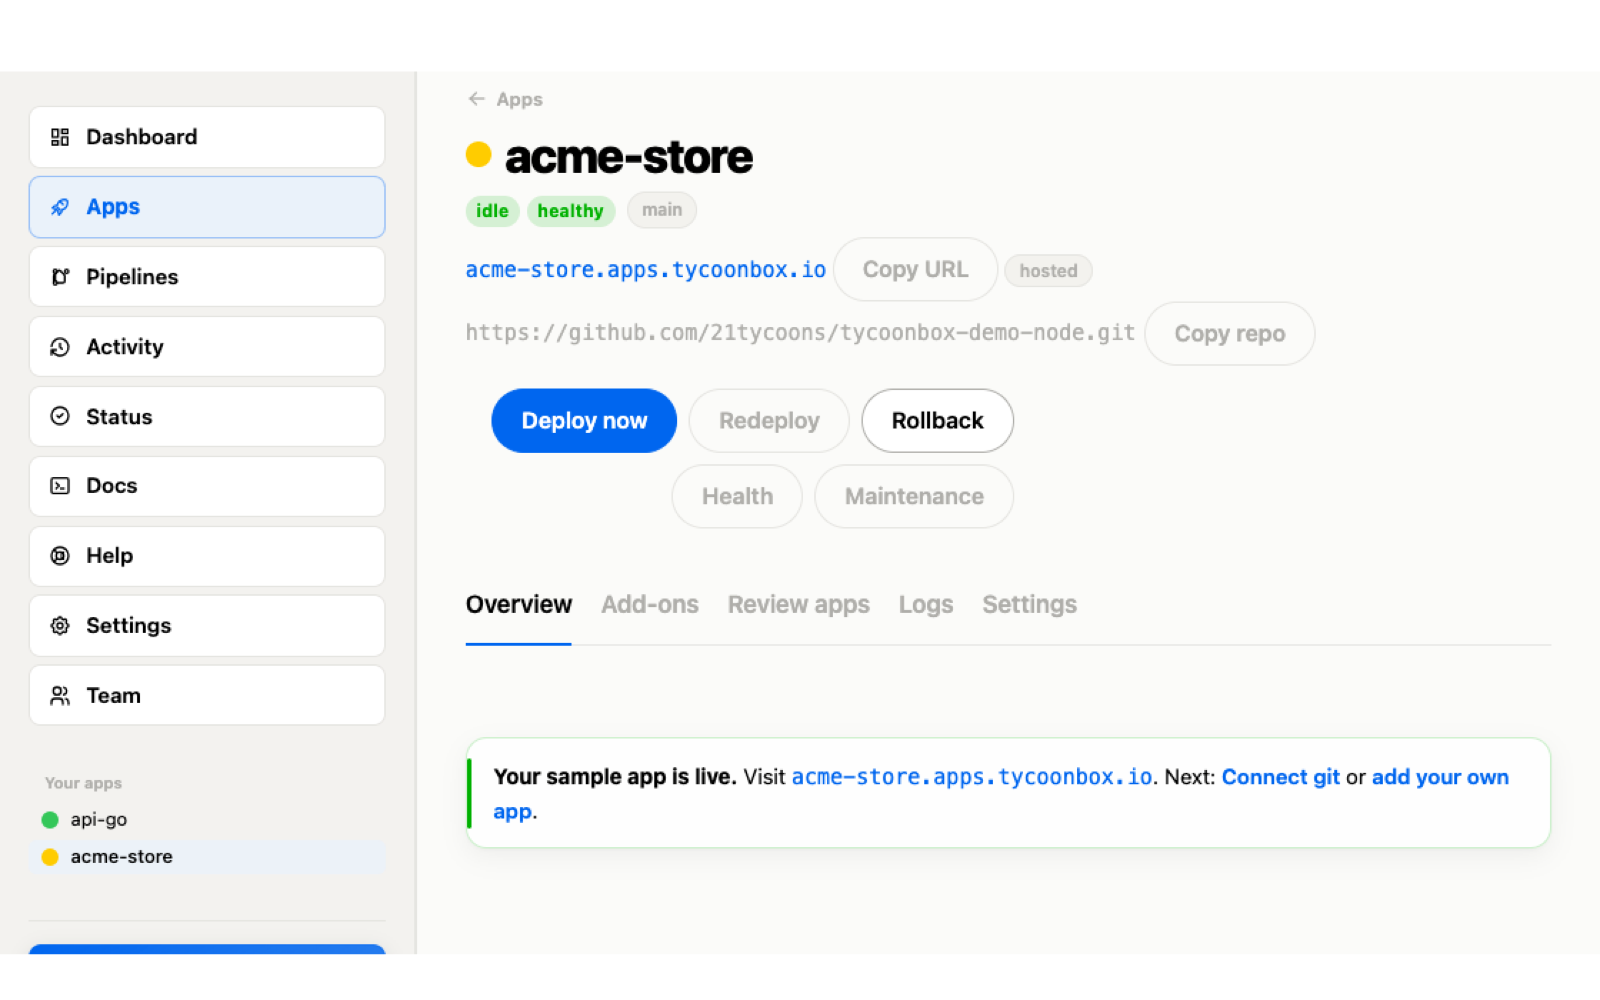
Task: Click the Deploy now button
Action: [584, 421]
